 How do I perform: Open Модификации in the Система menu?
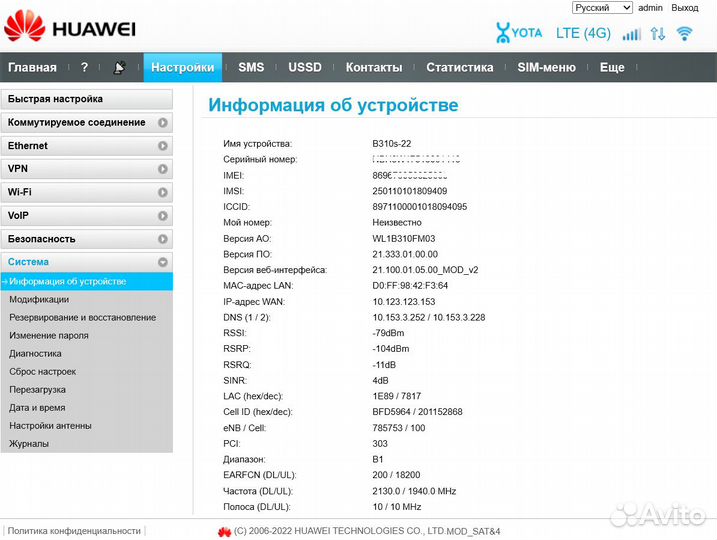click(x=39, y=299)
